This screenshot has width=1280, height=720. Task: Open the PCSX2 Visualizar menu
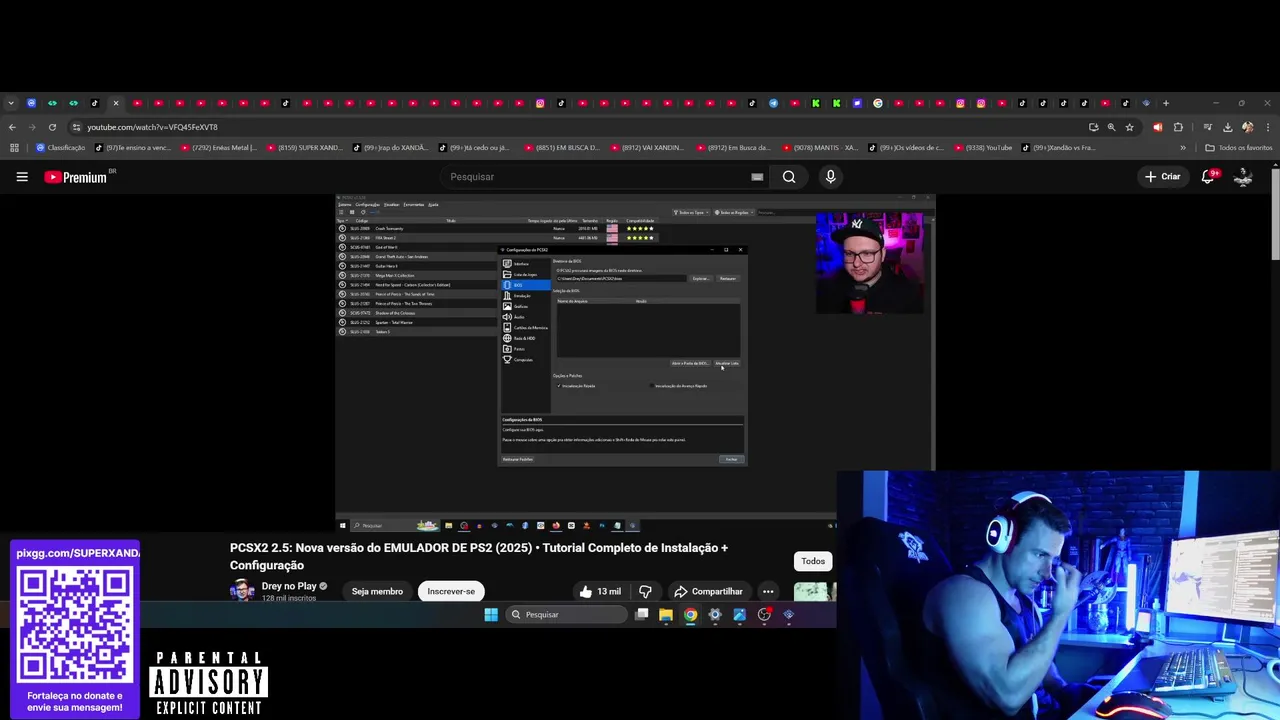click(x=391, y=204)
